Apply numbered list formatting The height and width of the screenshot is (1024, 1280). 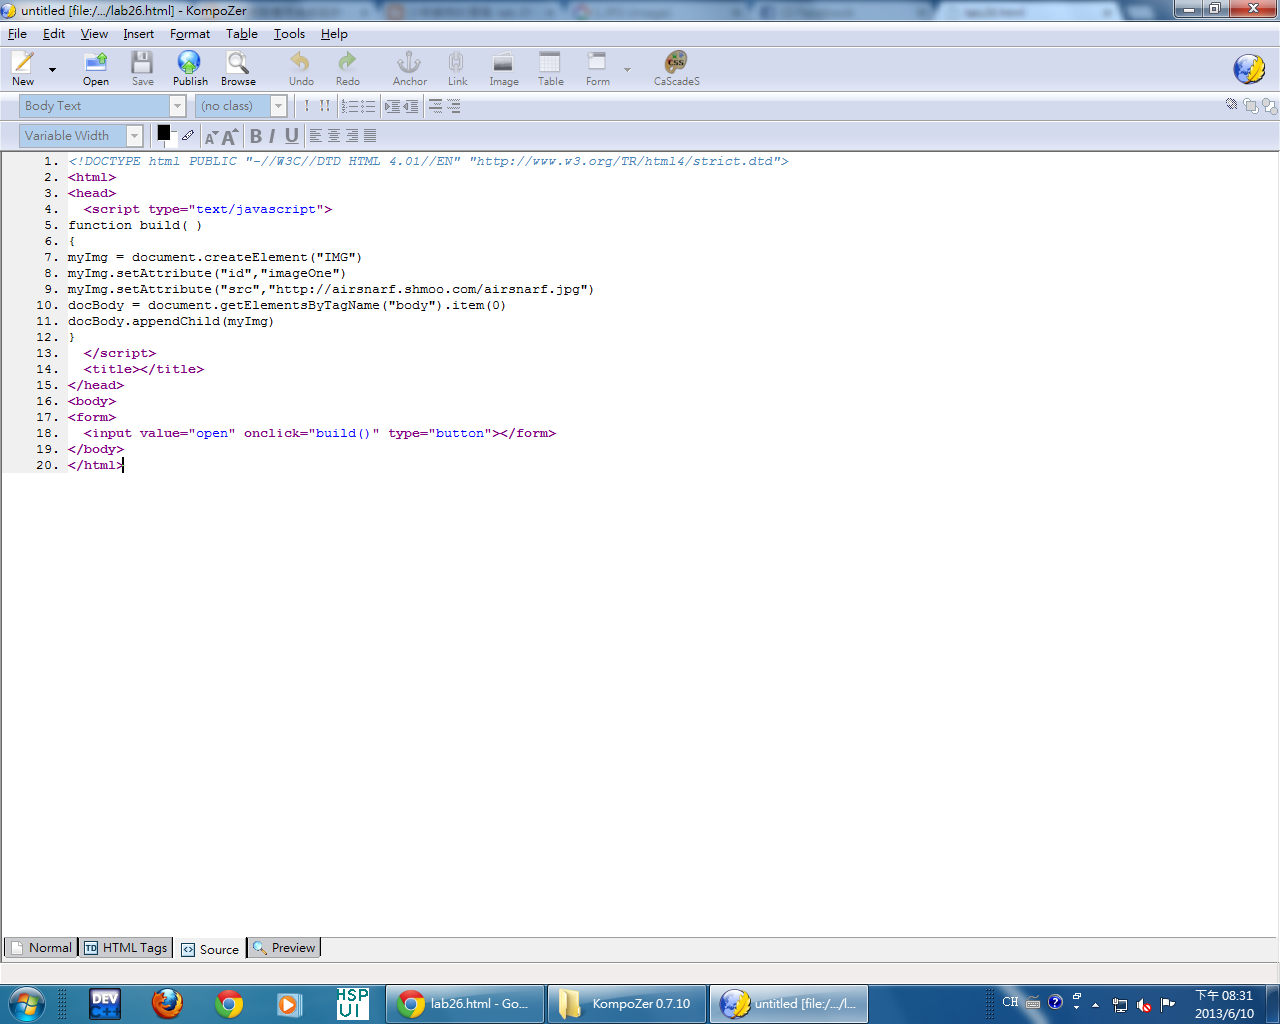point(349,106)
